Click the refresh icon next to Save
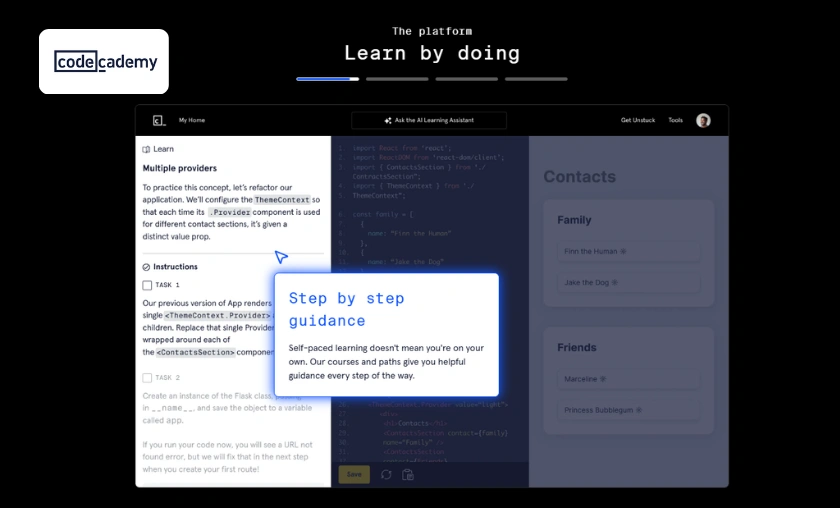Image resolution: width=840 pixels, height=508 pixels. [386, 474]
